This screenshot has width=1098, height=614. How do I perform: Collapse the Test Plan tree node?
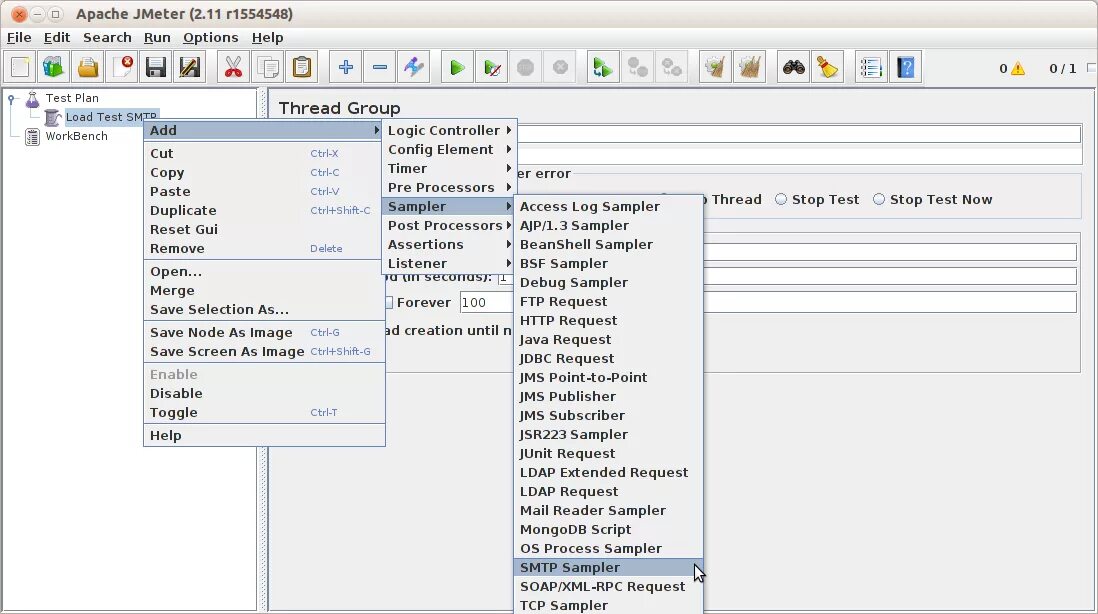click(x=11, y=99)
